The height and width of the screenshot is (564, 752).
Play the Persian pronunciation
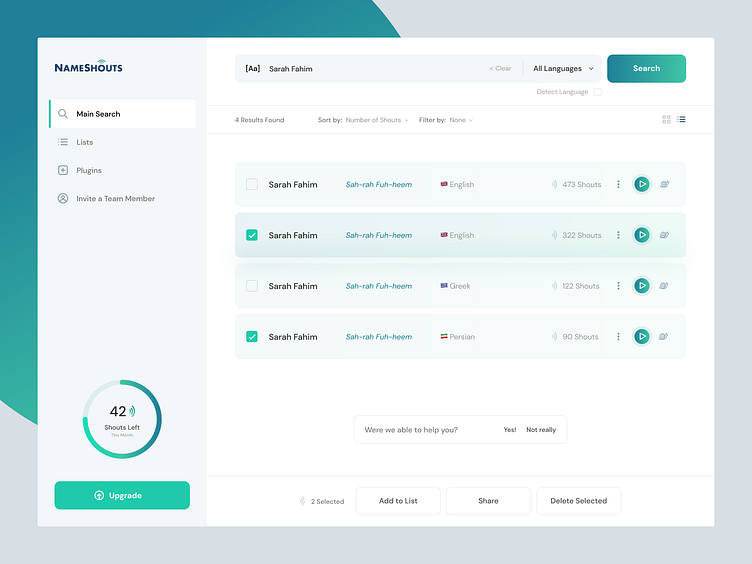click(642, 337)
